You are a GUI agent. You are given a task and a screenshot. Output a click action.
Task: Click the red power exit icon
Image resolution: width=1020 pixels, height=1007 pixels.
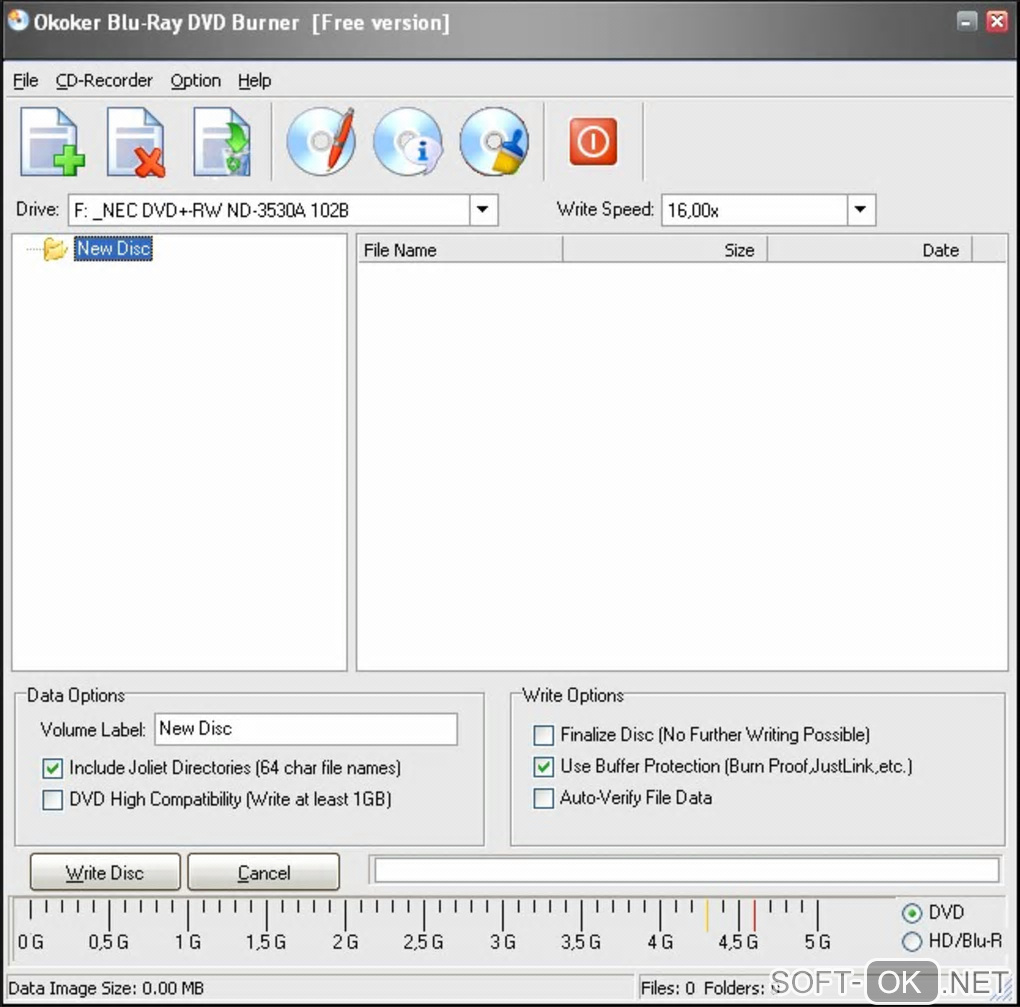click(593, 142)
